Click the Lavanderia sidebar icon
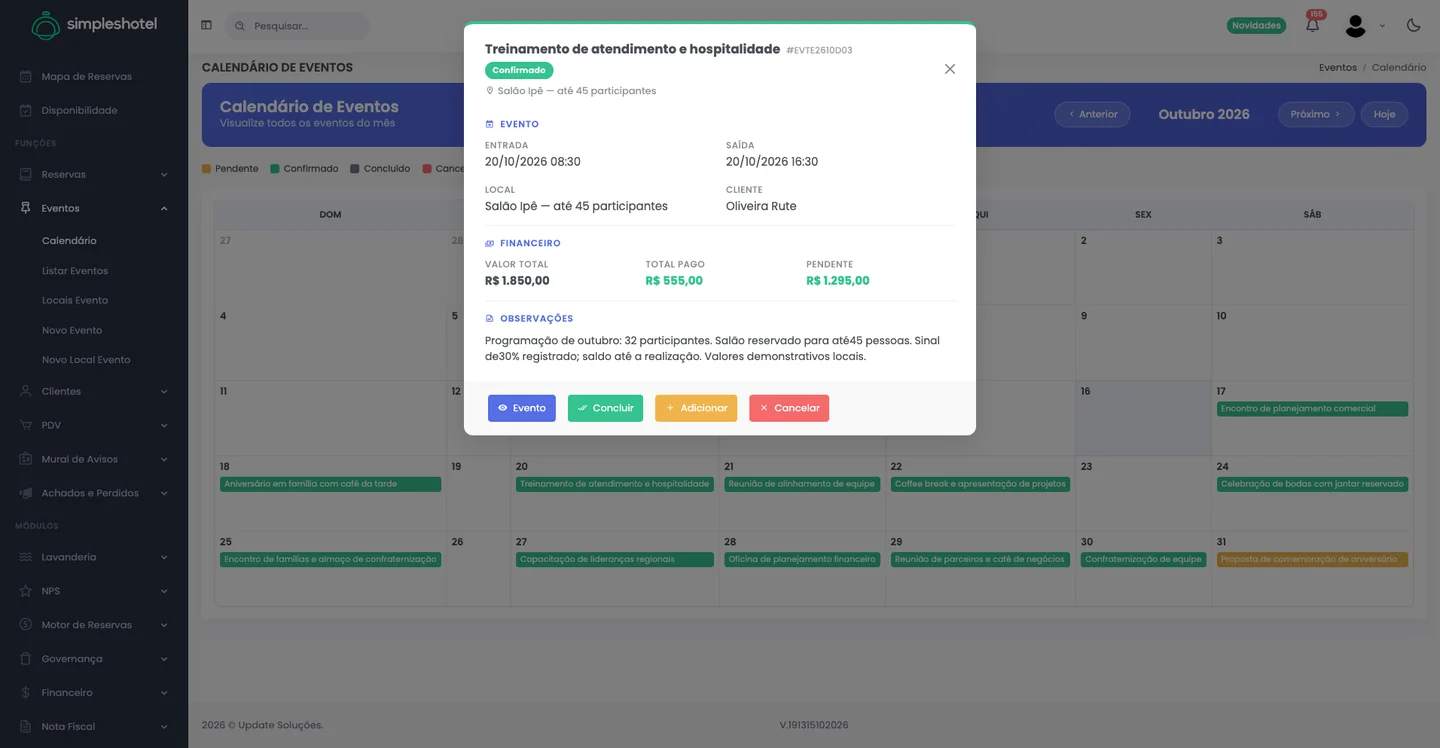The width and height of the screenshot is (1440, 748). (26, 557)
